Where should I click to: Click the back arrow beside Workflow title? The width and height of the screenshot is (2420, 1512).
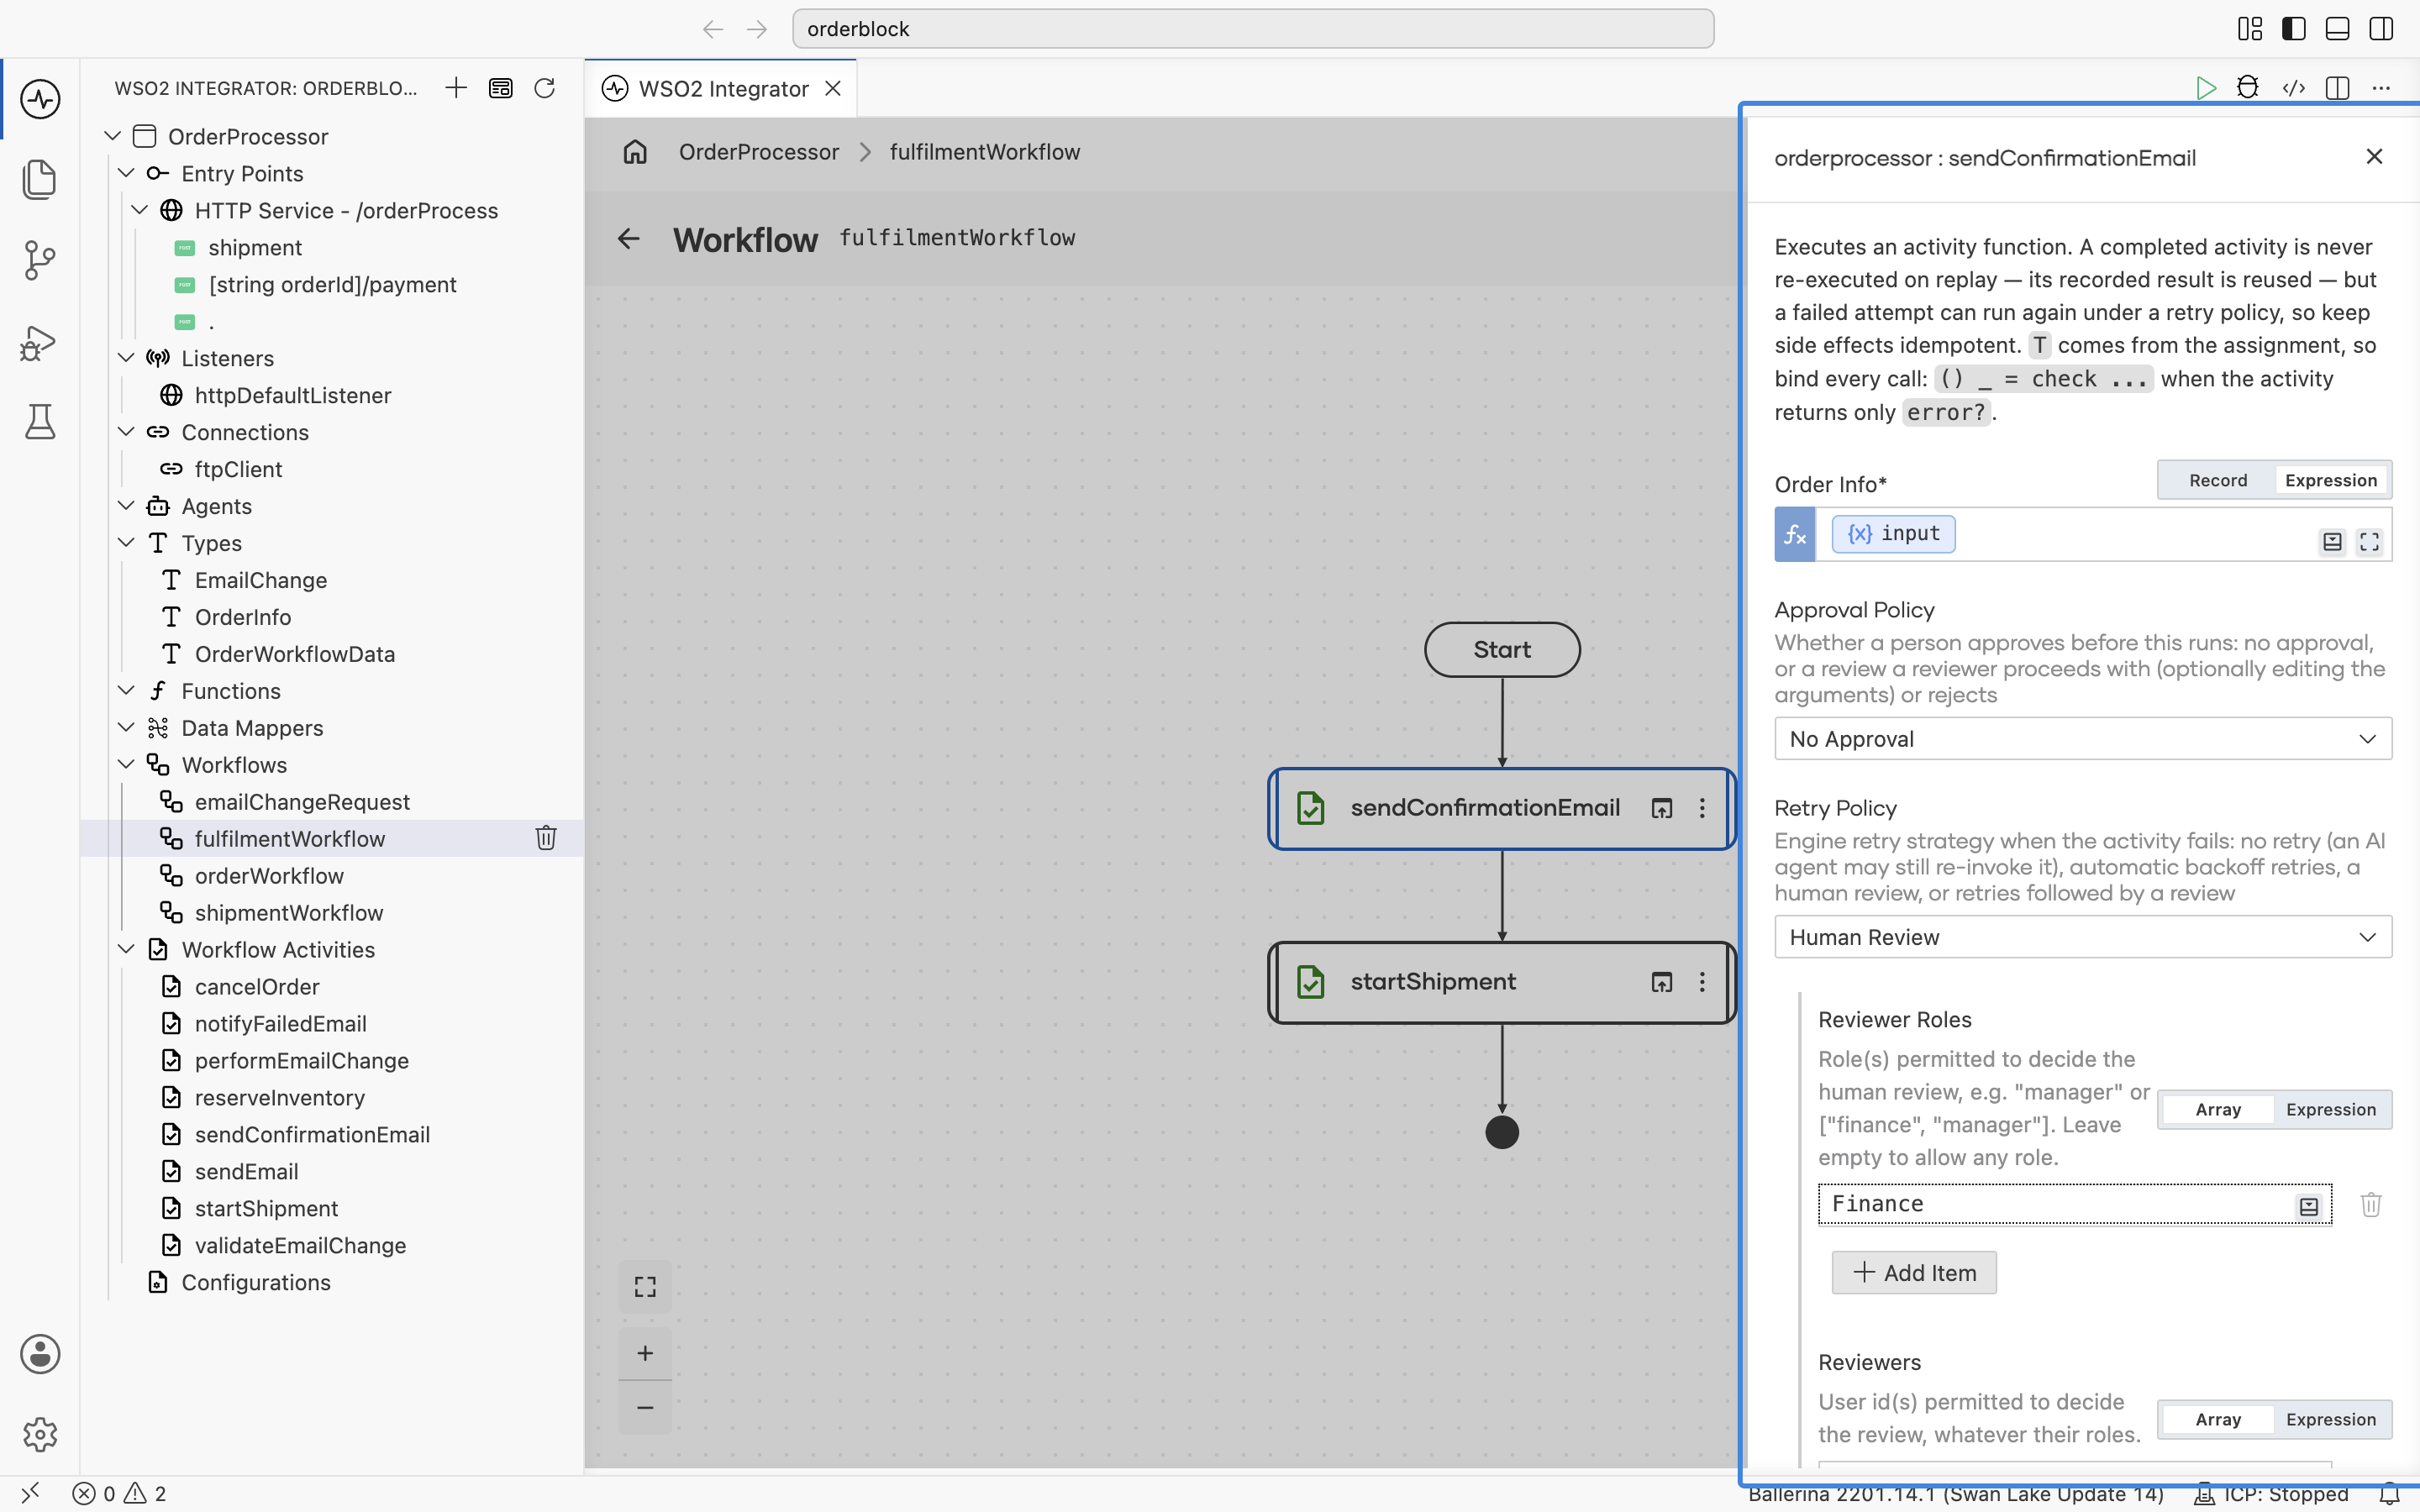point(628,238)
